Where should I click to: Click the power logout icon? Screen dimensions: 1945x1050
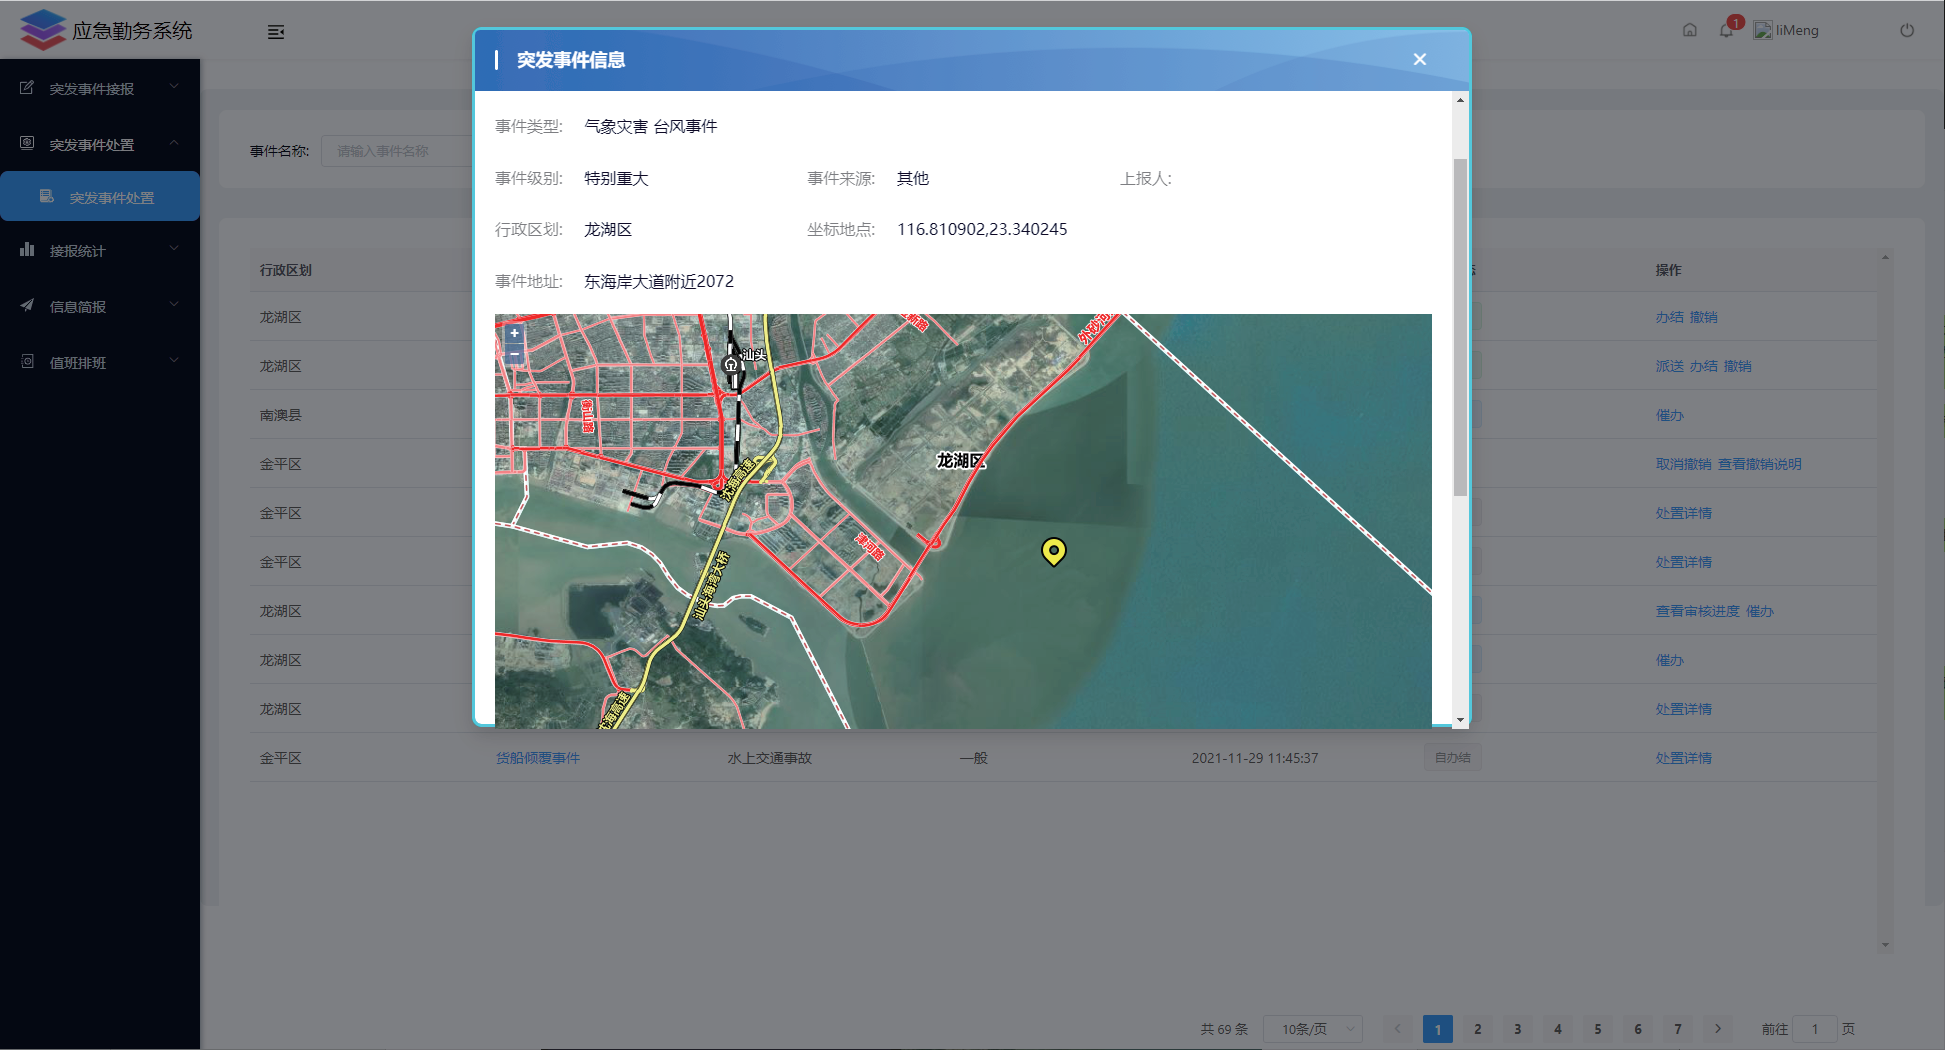(x=1906, y=30)
